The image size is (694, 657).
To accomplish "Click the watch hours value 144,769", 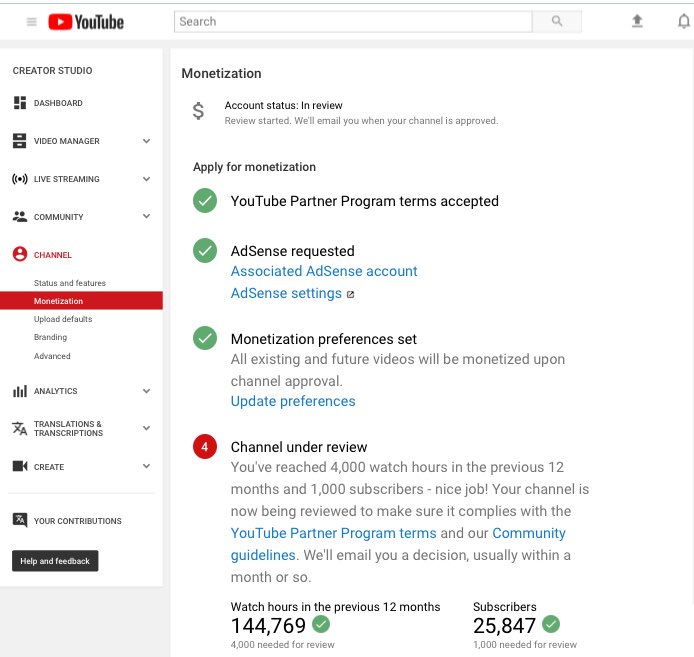I will point(268,626).
